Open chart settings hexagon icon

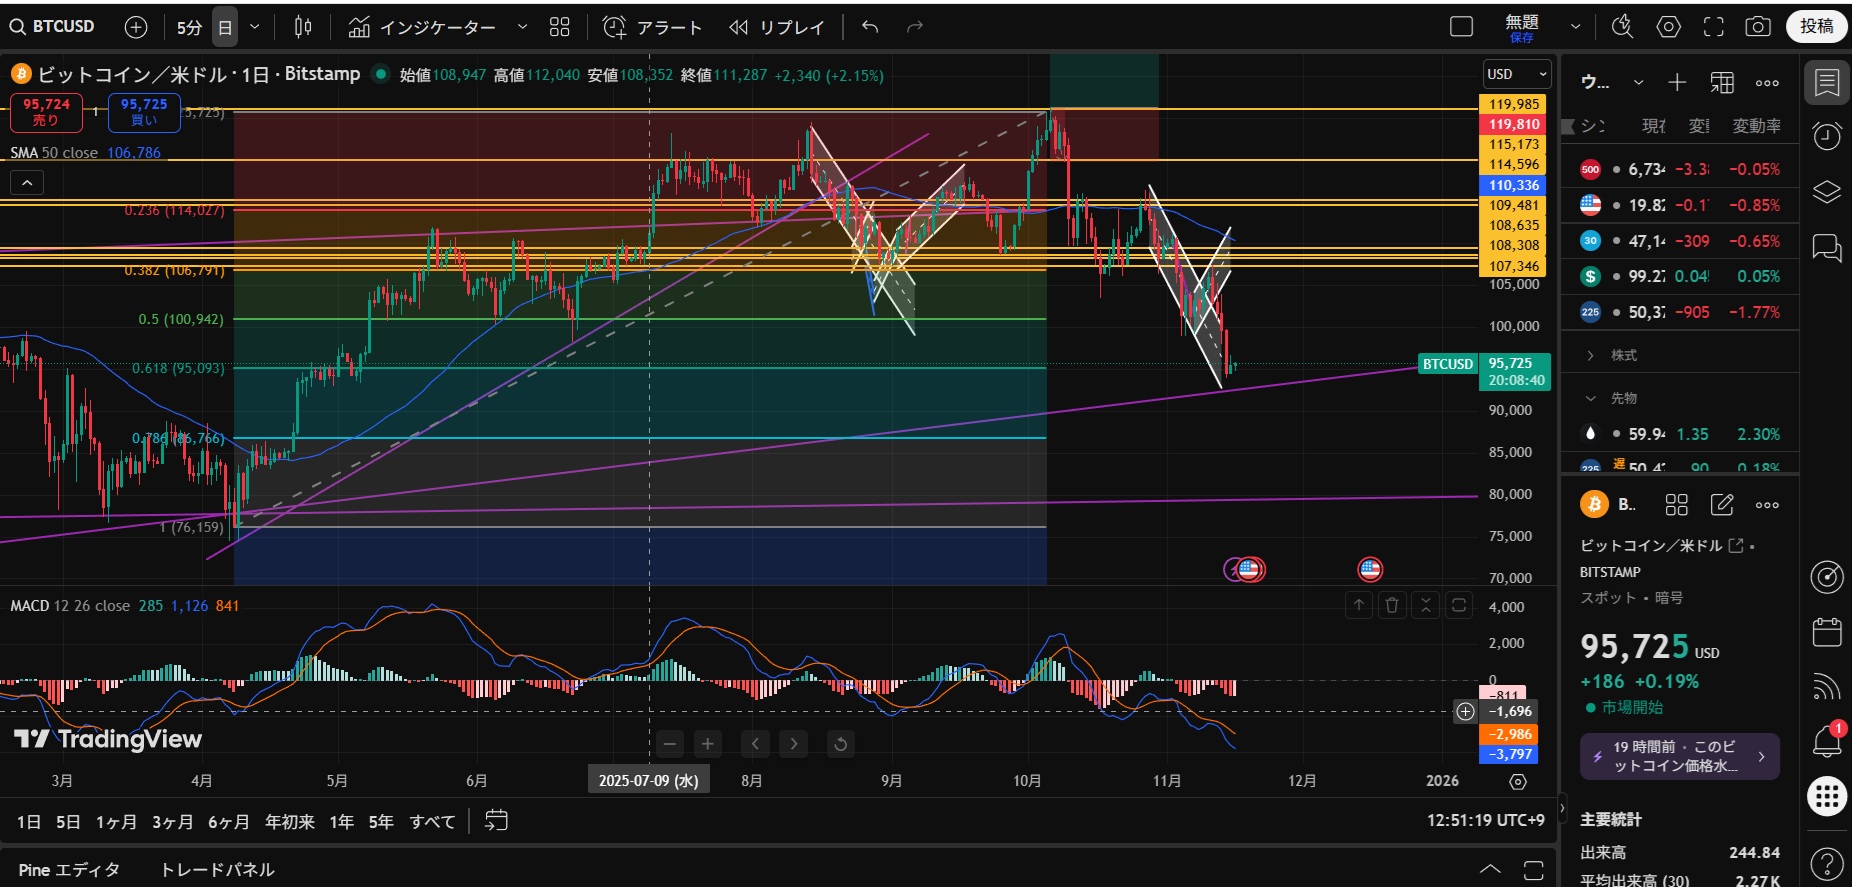(1668, 27)
